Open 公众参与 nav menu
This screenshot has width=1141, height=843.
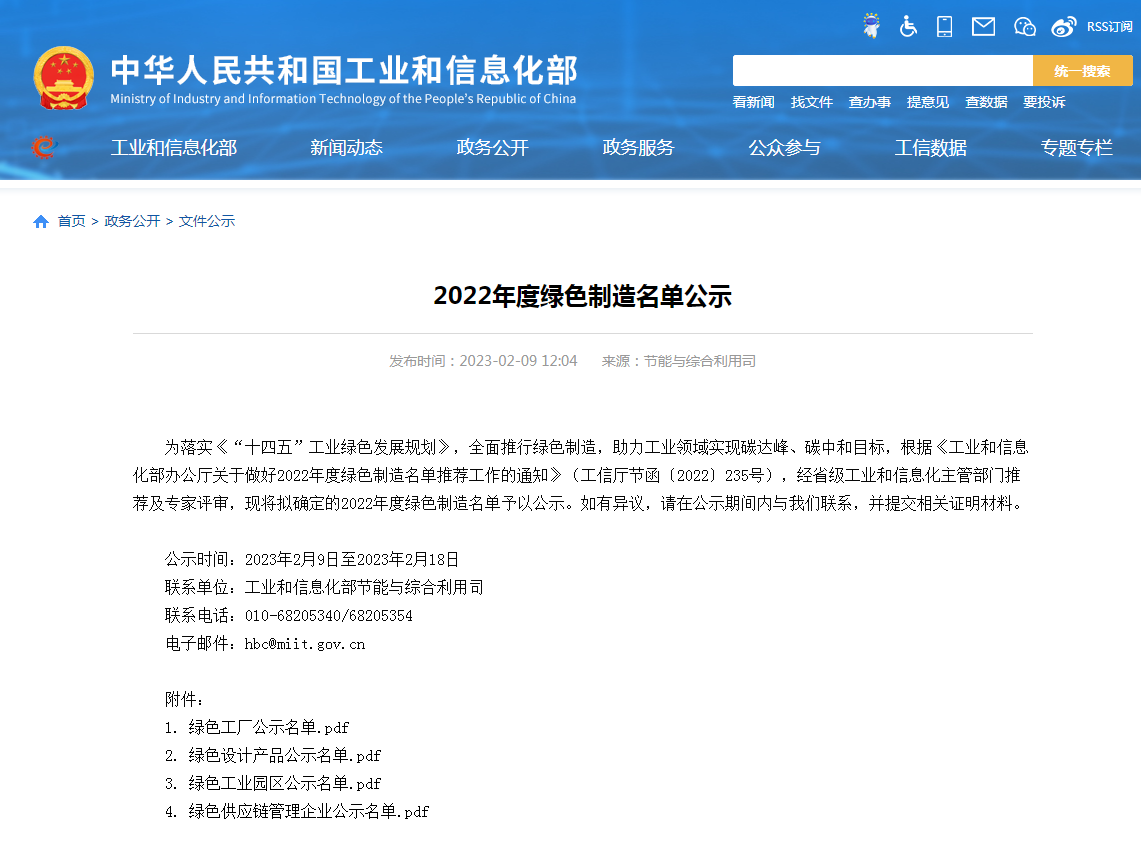point(784,148)
